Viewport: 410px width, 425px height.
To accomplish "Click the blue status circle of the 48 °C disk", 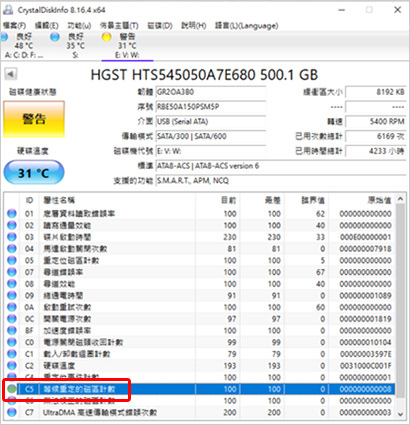I will click(4, 37).
